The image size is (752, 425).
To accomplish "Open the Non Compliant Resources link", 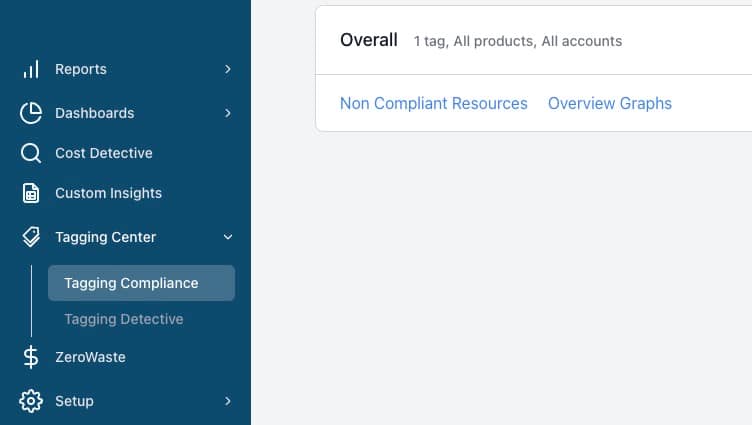I will coord(434,104).
